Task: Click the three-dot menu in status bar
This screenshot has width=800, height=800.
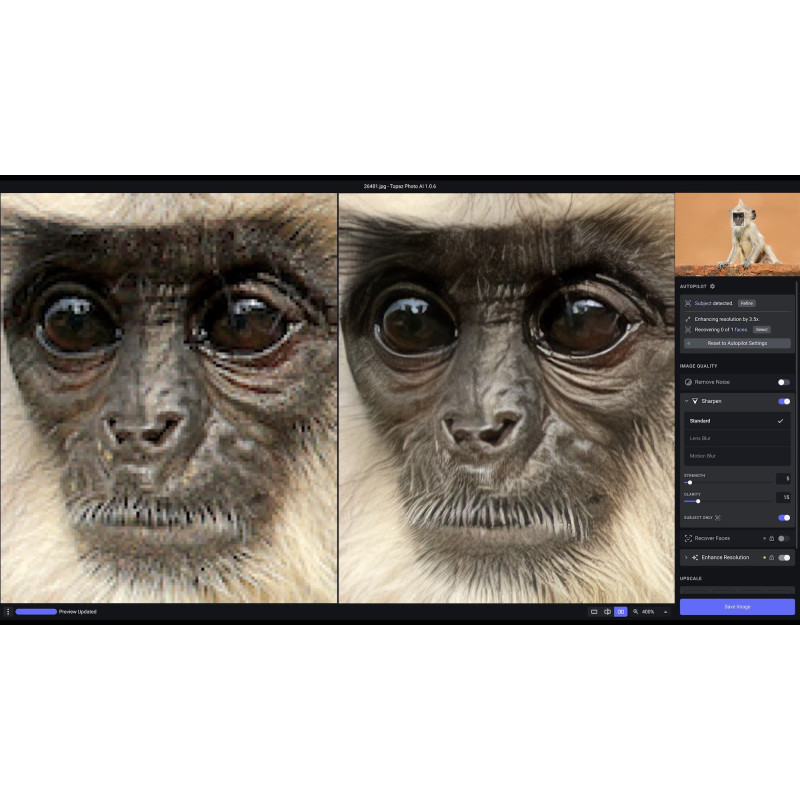Action: (7, 611)
